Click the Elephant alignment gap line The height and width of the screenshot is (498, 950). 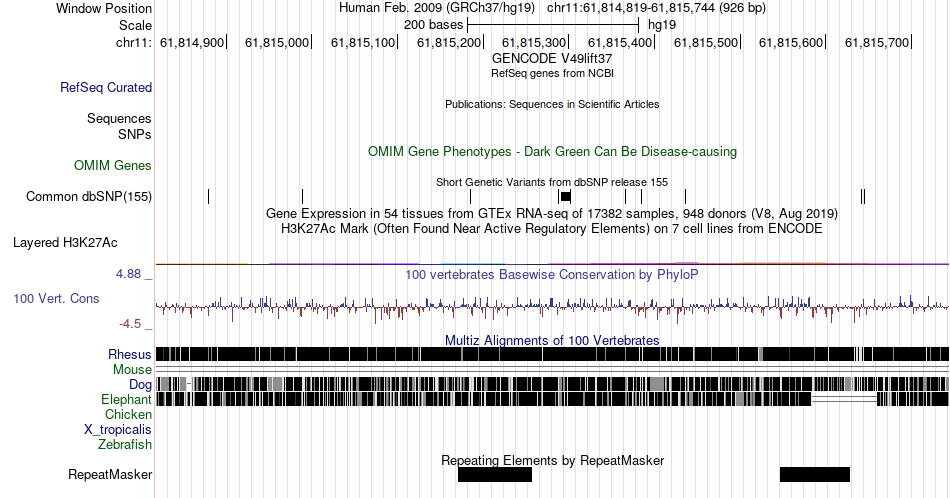point(844,399)
